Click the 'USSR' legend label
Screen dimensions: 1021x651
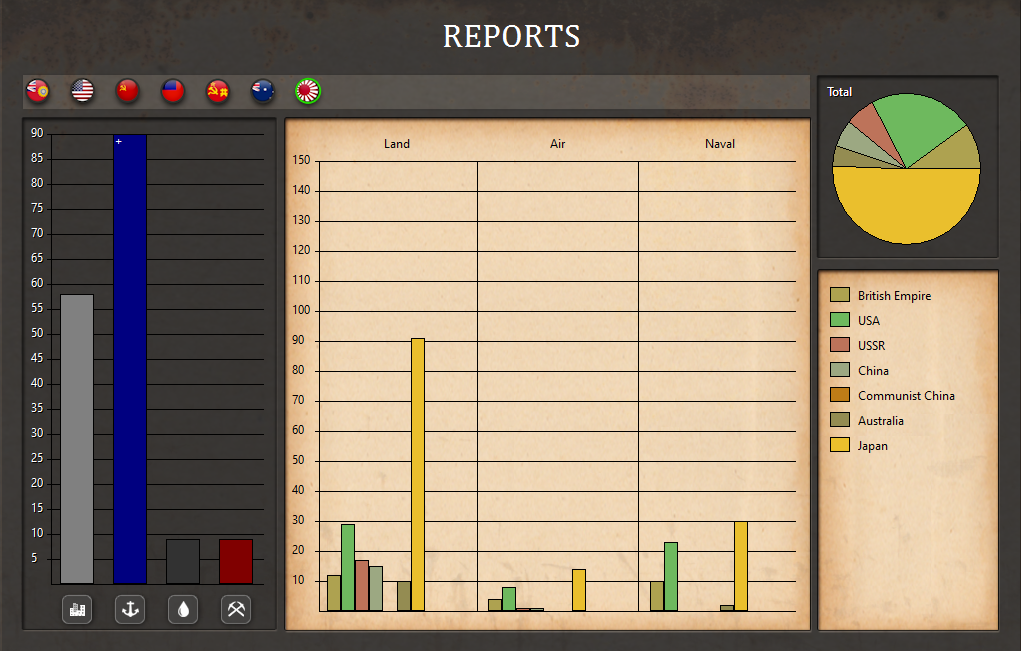871,346
